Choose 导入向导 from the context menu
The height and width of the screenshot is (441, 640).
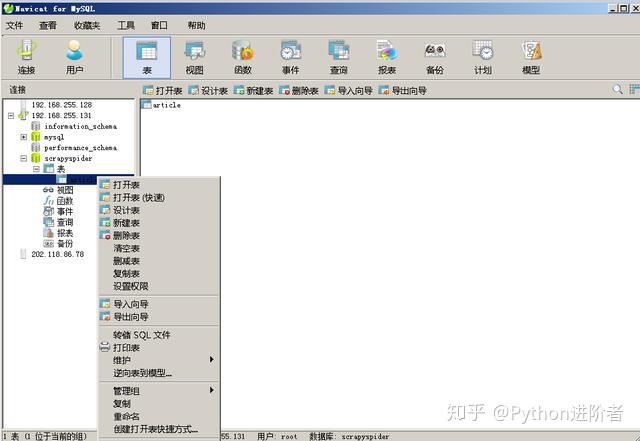point(159,304)
